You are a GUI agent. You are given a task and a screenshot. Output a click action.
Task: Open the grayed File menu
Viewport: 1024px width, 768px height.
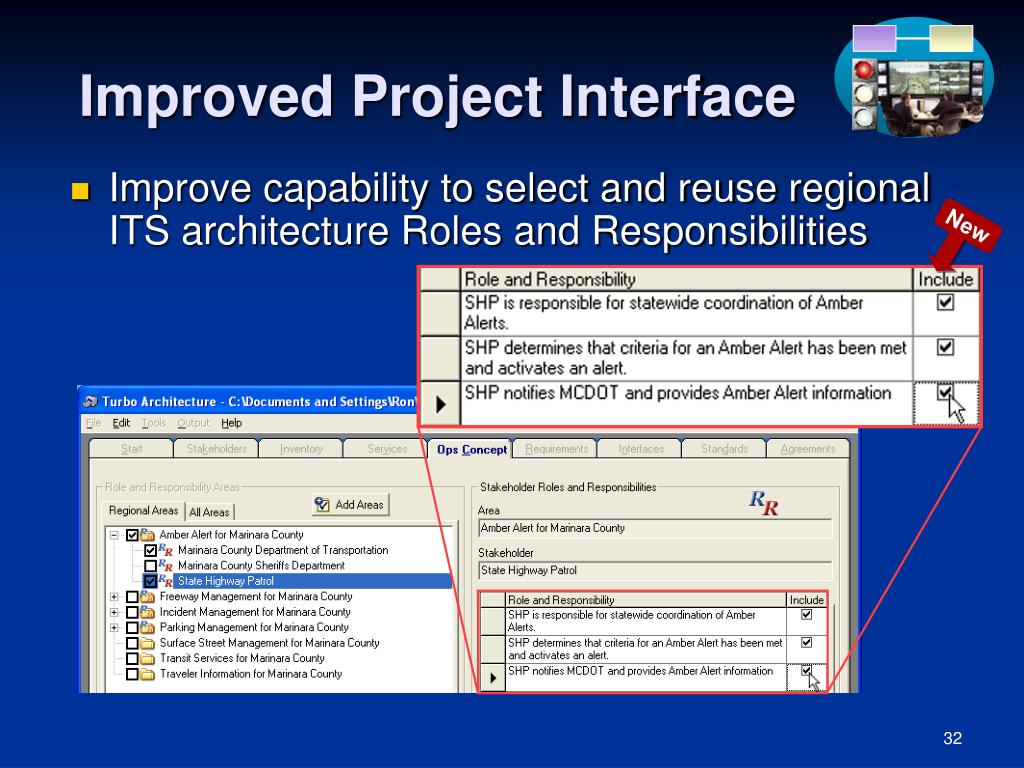(x=93, y=423)
